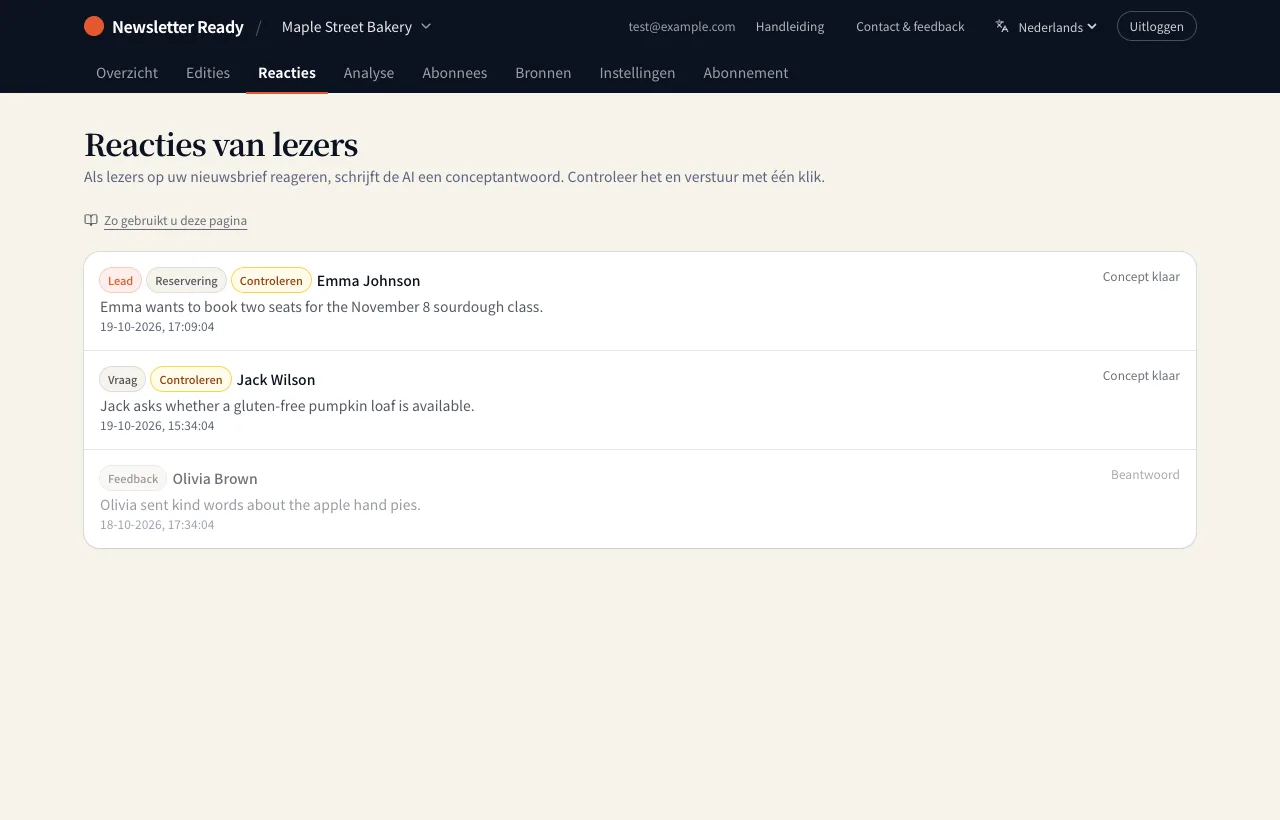Viewport: 1280px width, 820px height.
Task: Click the timestamp 19-10-2026, 15:34:04
Action: 157,425
